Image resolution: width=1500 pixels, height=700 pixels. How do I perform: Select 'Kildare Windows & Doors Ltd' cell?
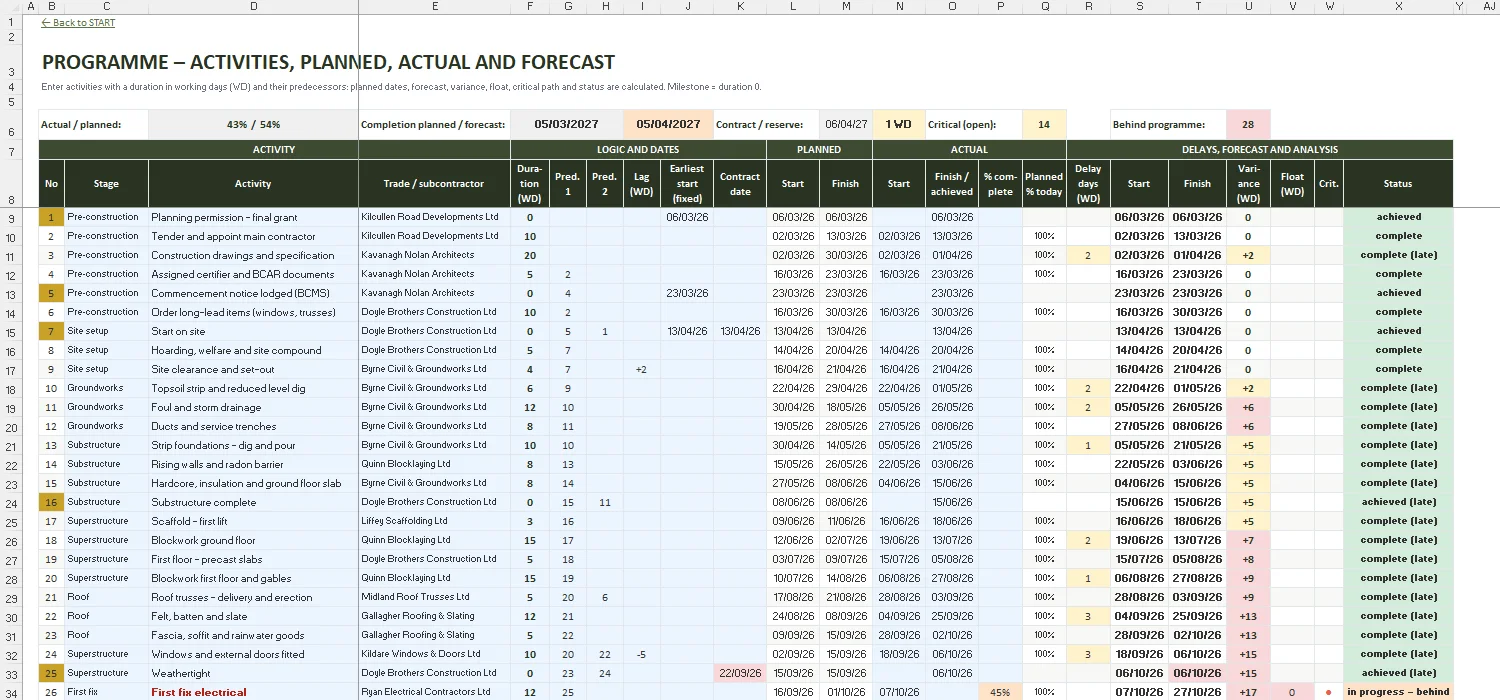434,654
